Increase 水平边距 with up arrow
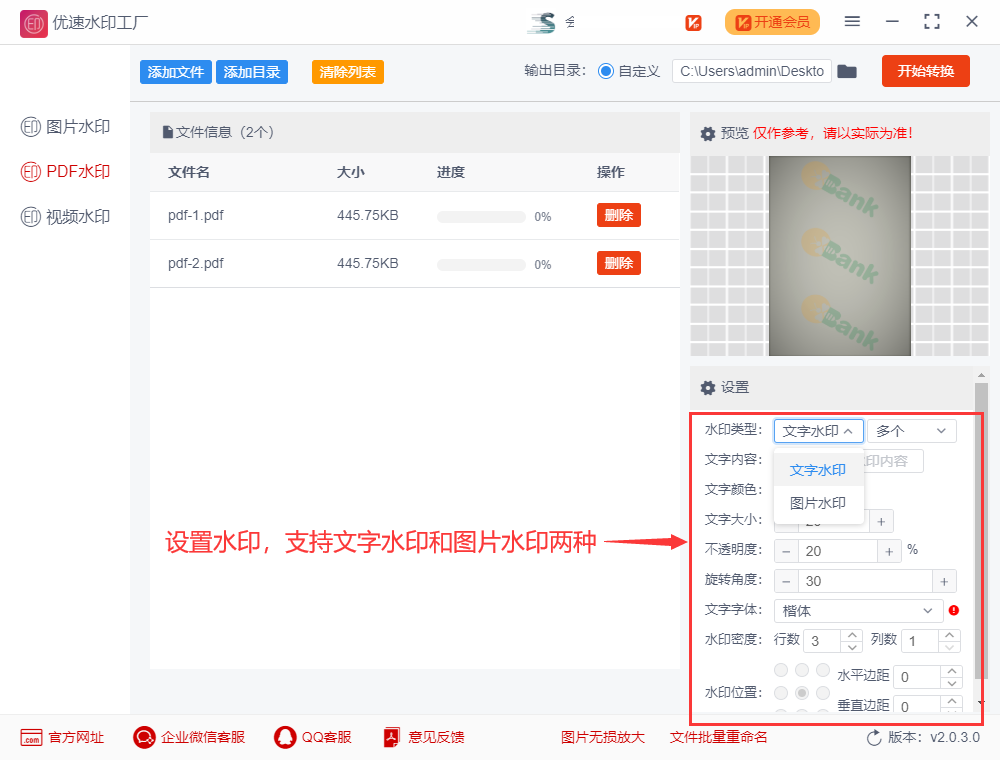Image resolution: width=1000 pixels, height=760 pixels. pyautogui.click(x=952, y=671)
